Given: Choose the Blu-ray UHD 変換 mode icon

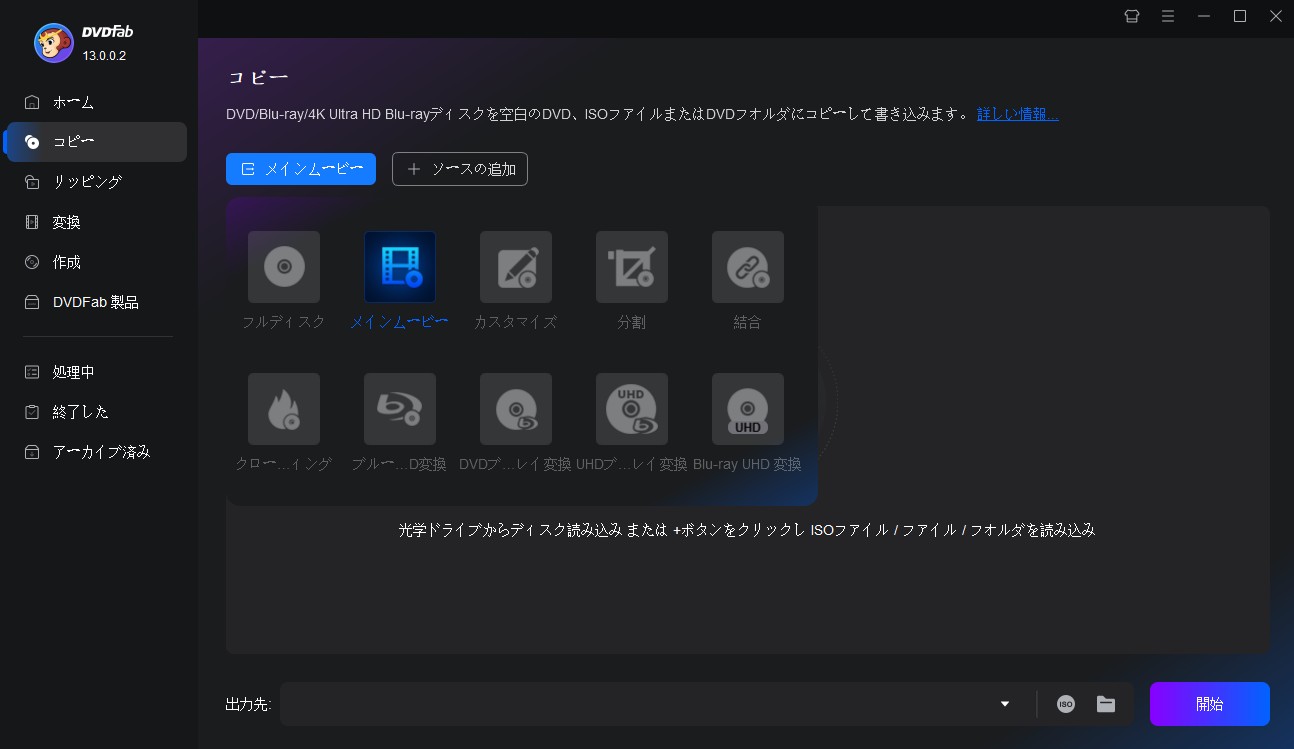Looking at the screenshot, I should click(748, 409).
